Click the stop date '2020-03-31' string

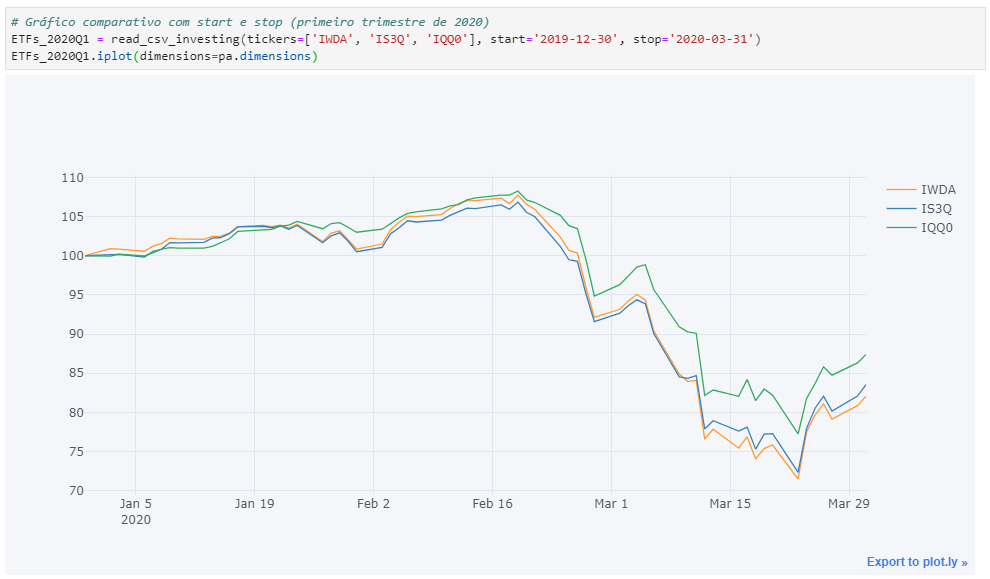[x=716, y=39]
